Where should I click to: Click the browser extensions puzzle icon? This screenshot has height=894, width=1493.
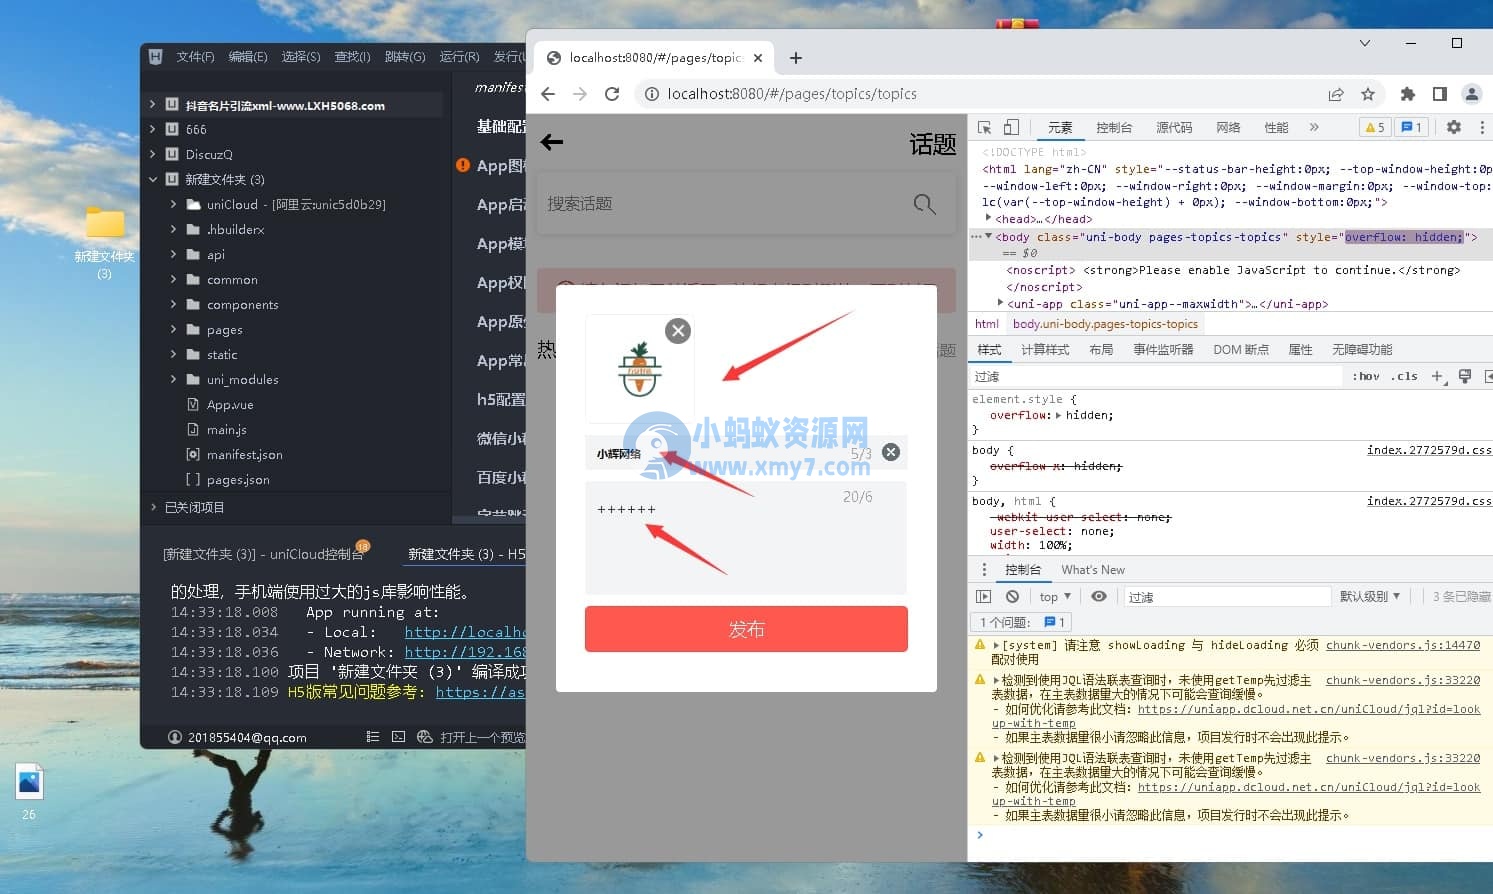click(1408, 93)
